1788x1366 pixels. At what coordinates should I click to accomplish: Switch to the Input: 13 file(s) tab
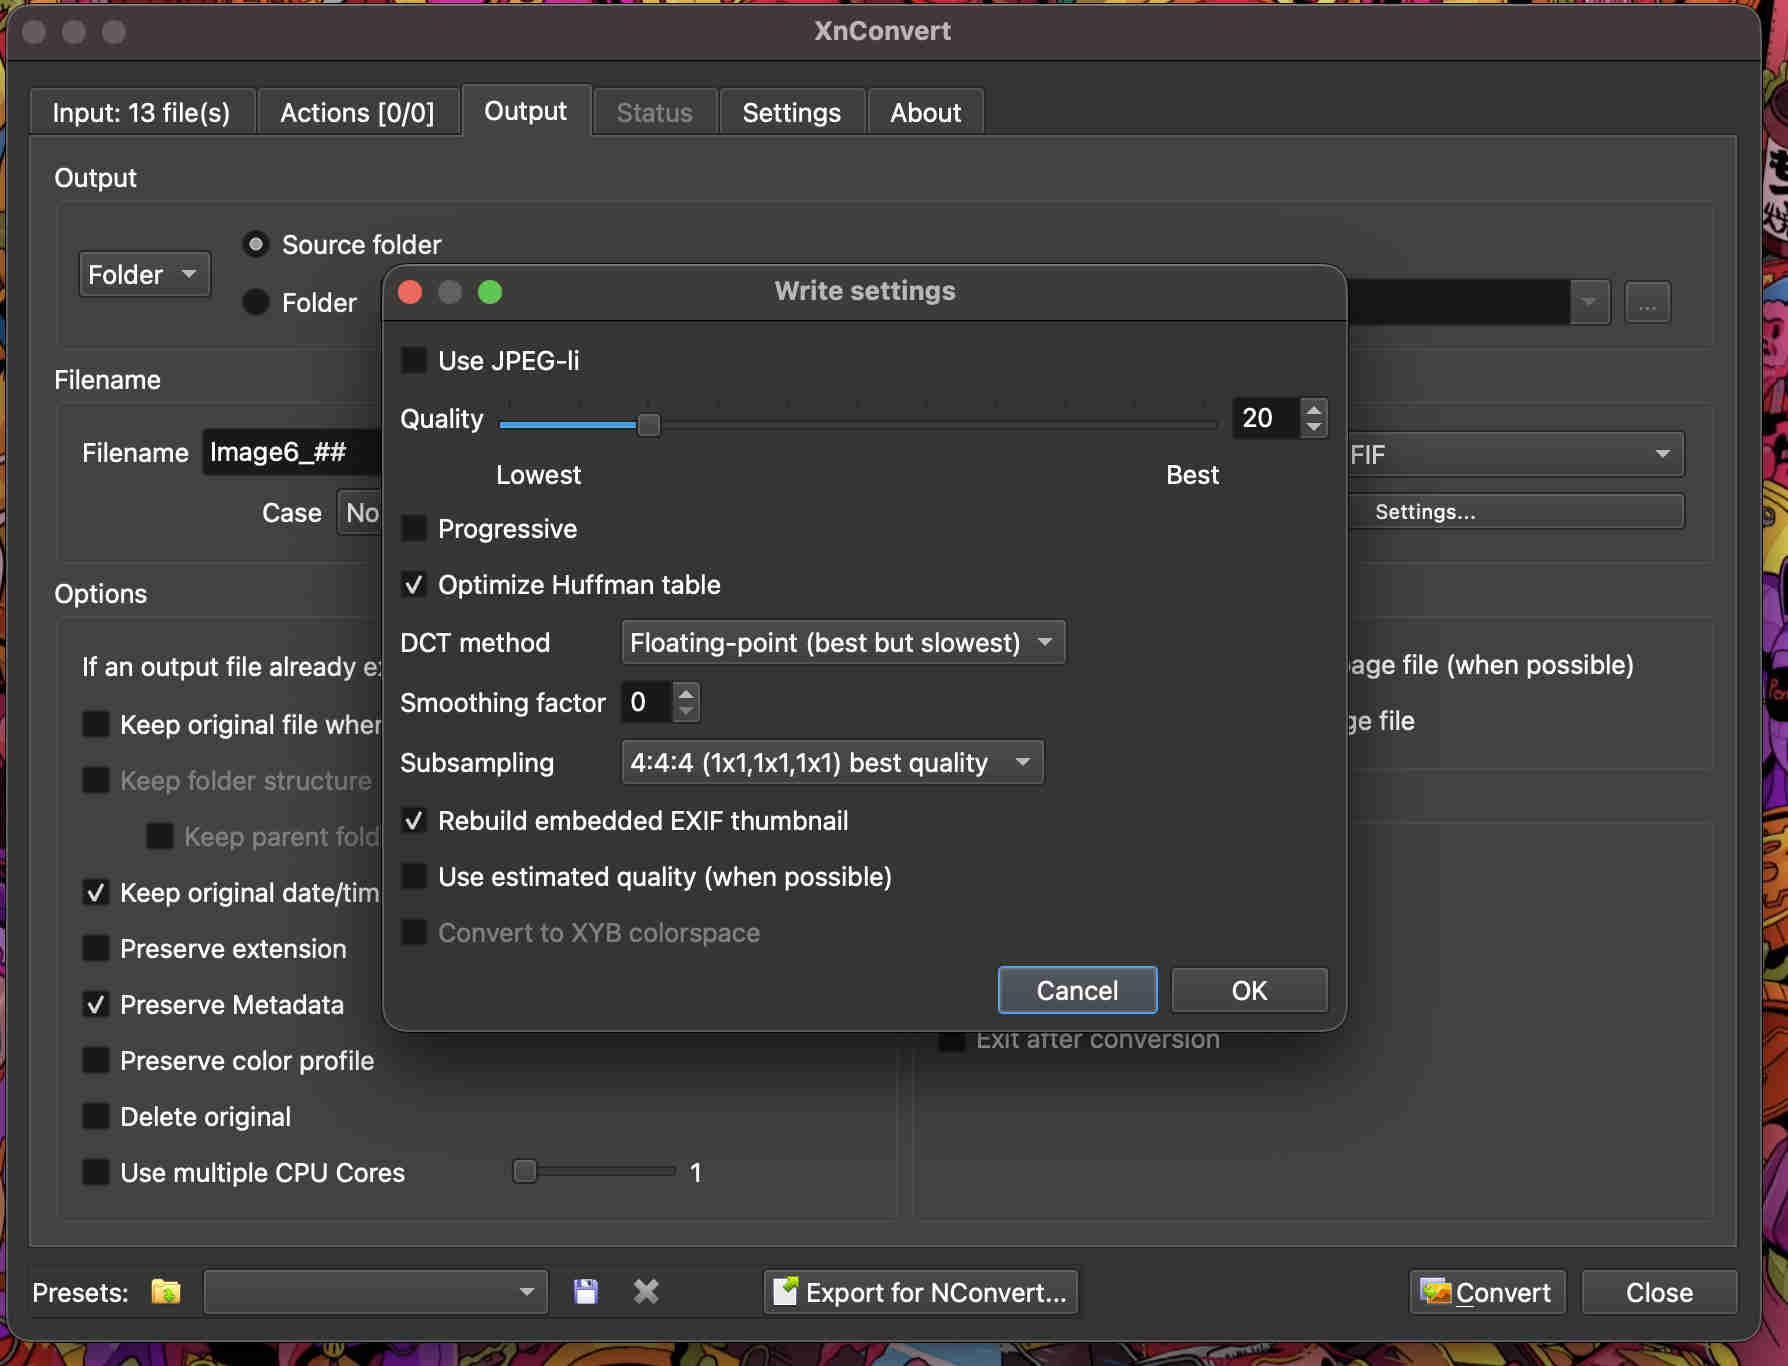[x=142, y=112]
